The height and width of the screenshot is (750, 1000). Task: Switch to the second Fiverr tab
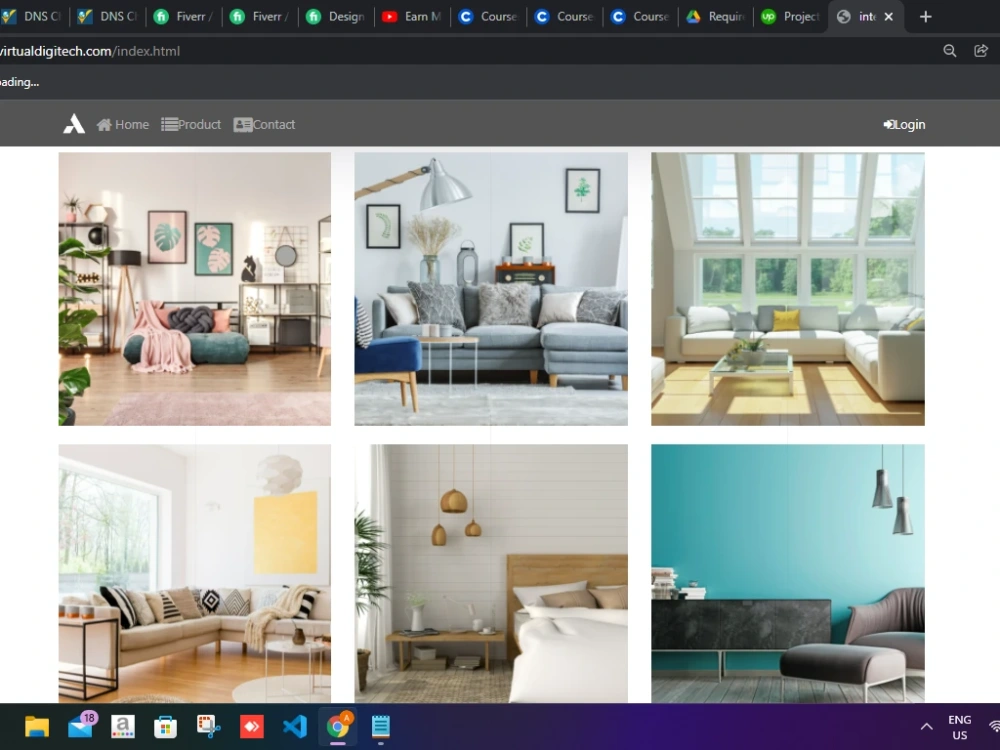(x=260, y=17)
